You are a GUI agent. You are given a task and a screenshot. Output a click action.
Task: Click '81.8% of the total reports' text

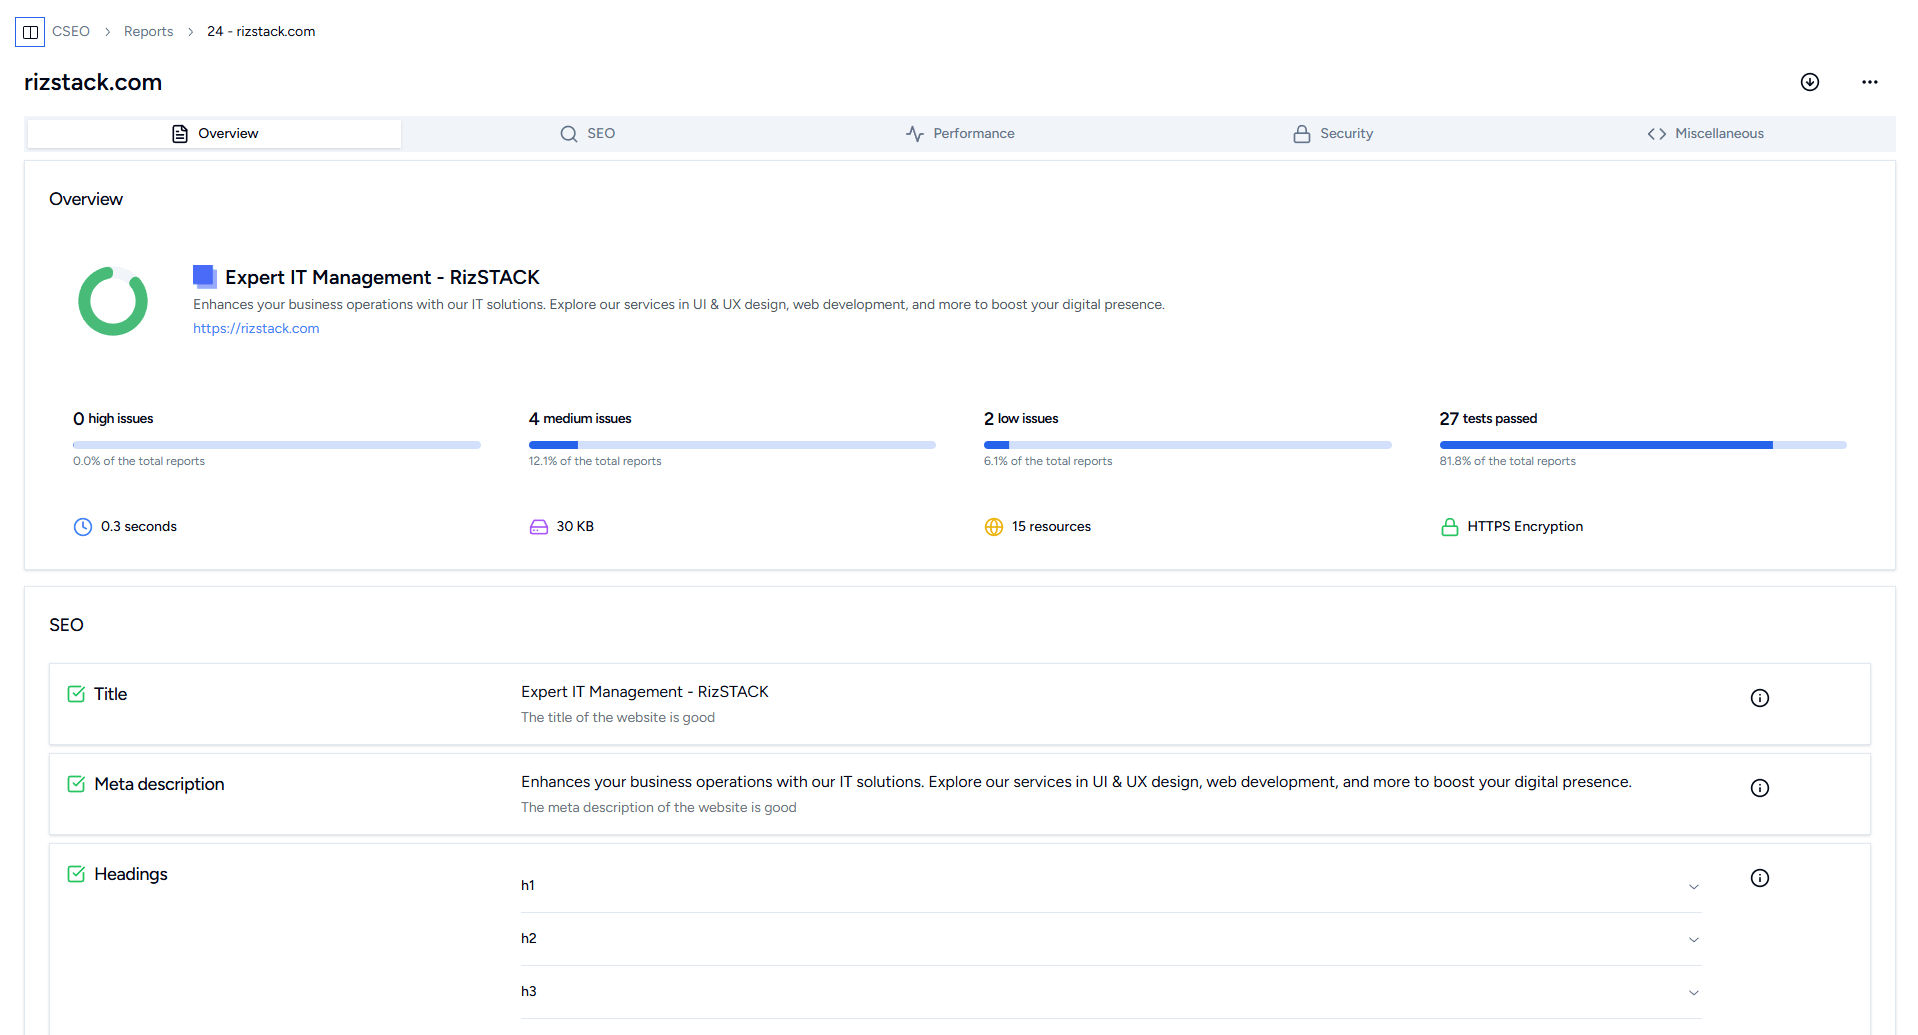click(x=1507, y=462)
